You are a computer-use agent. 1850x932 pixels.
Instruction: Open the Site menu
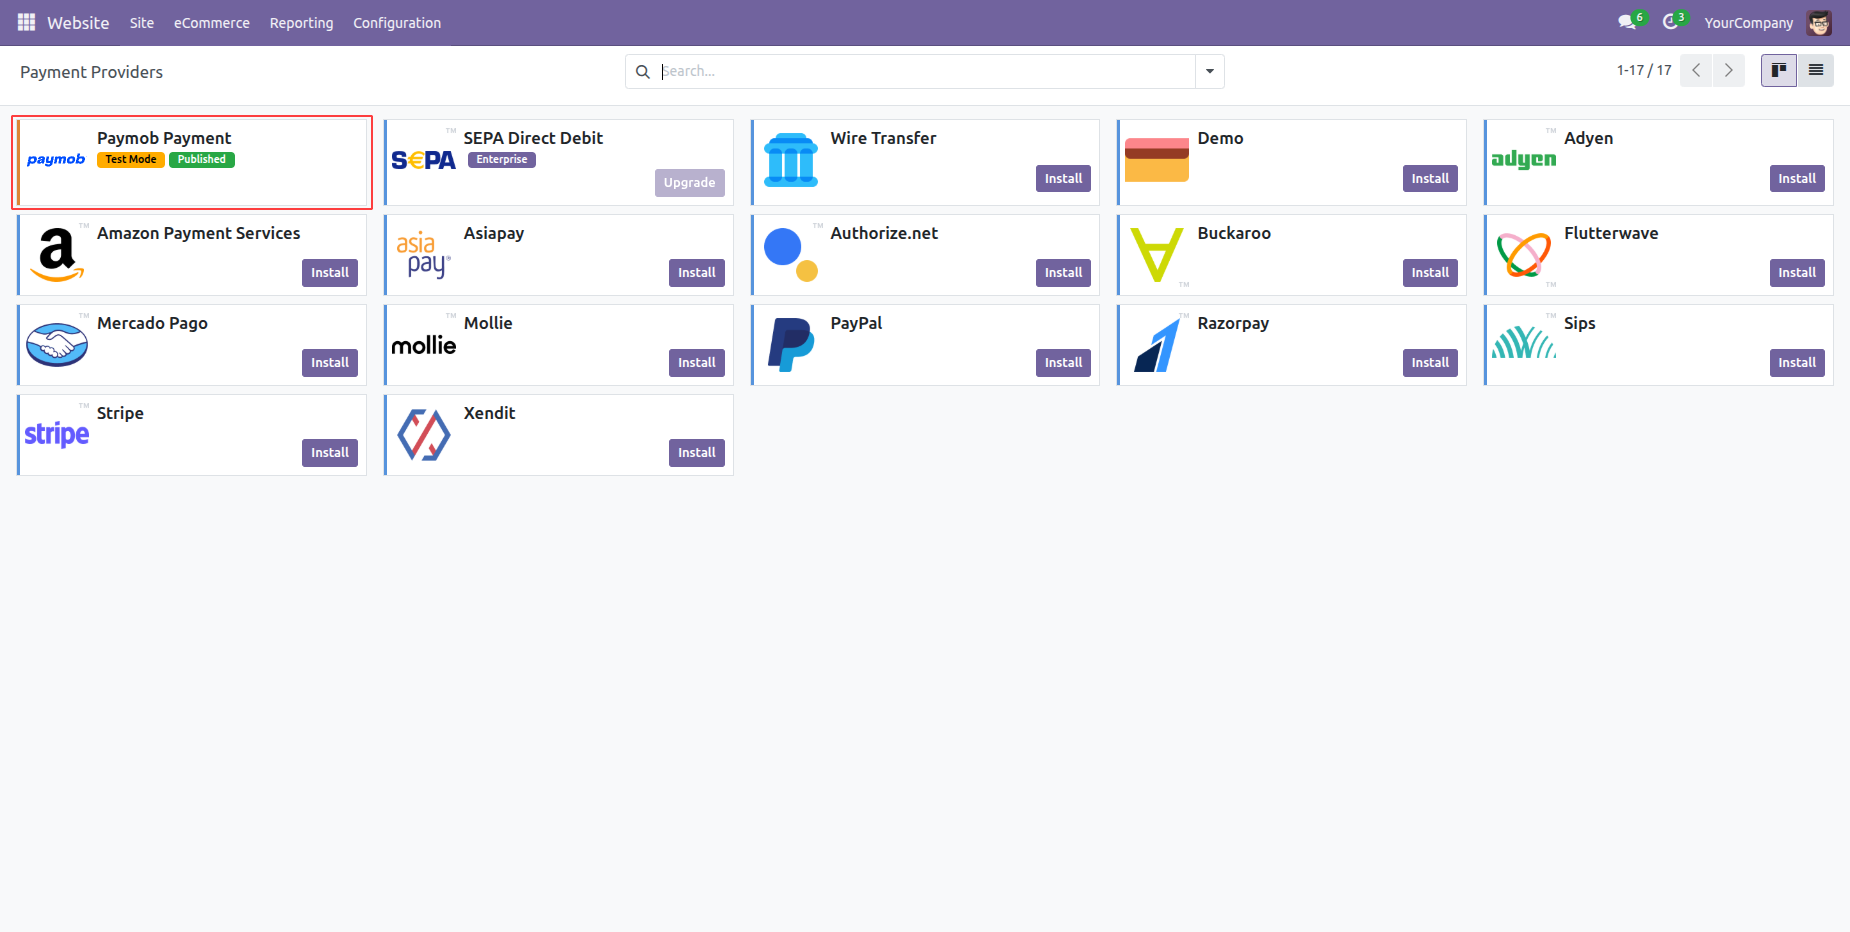[142, 23]
